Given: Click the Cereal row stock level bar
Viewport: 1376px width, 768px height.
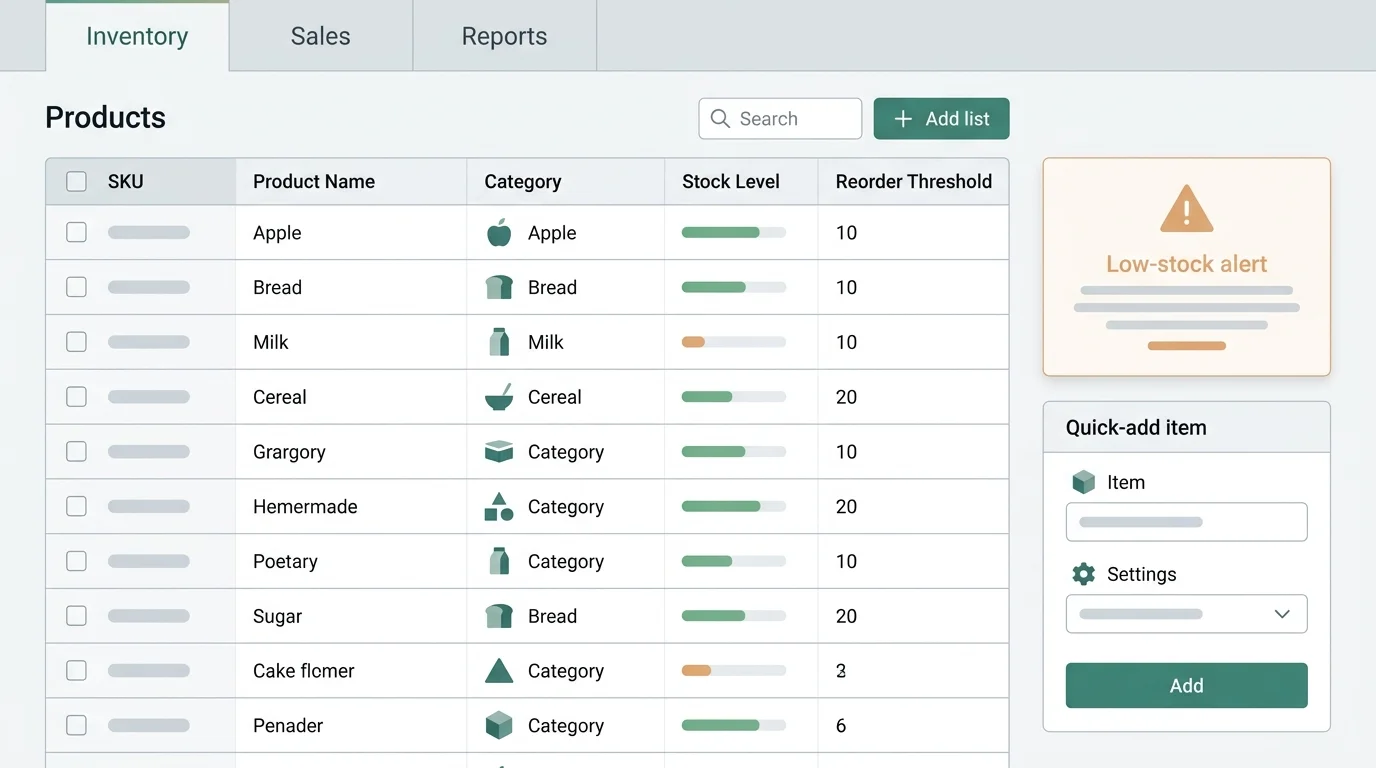Looking at the screenshot, I should [x=734, y=397].
